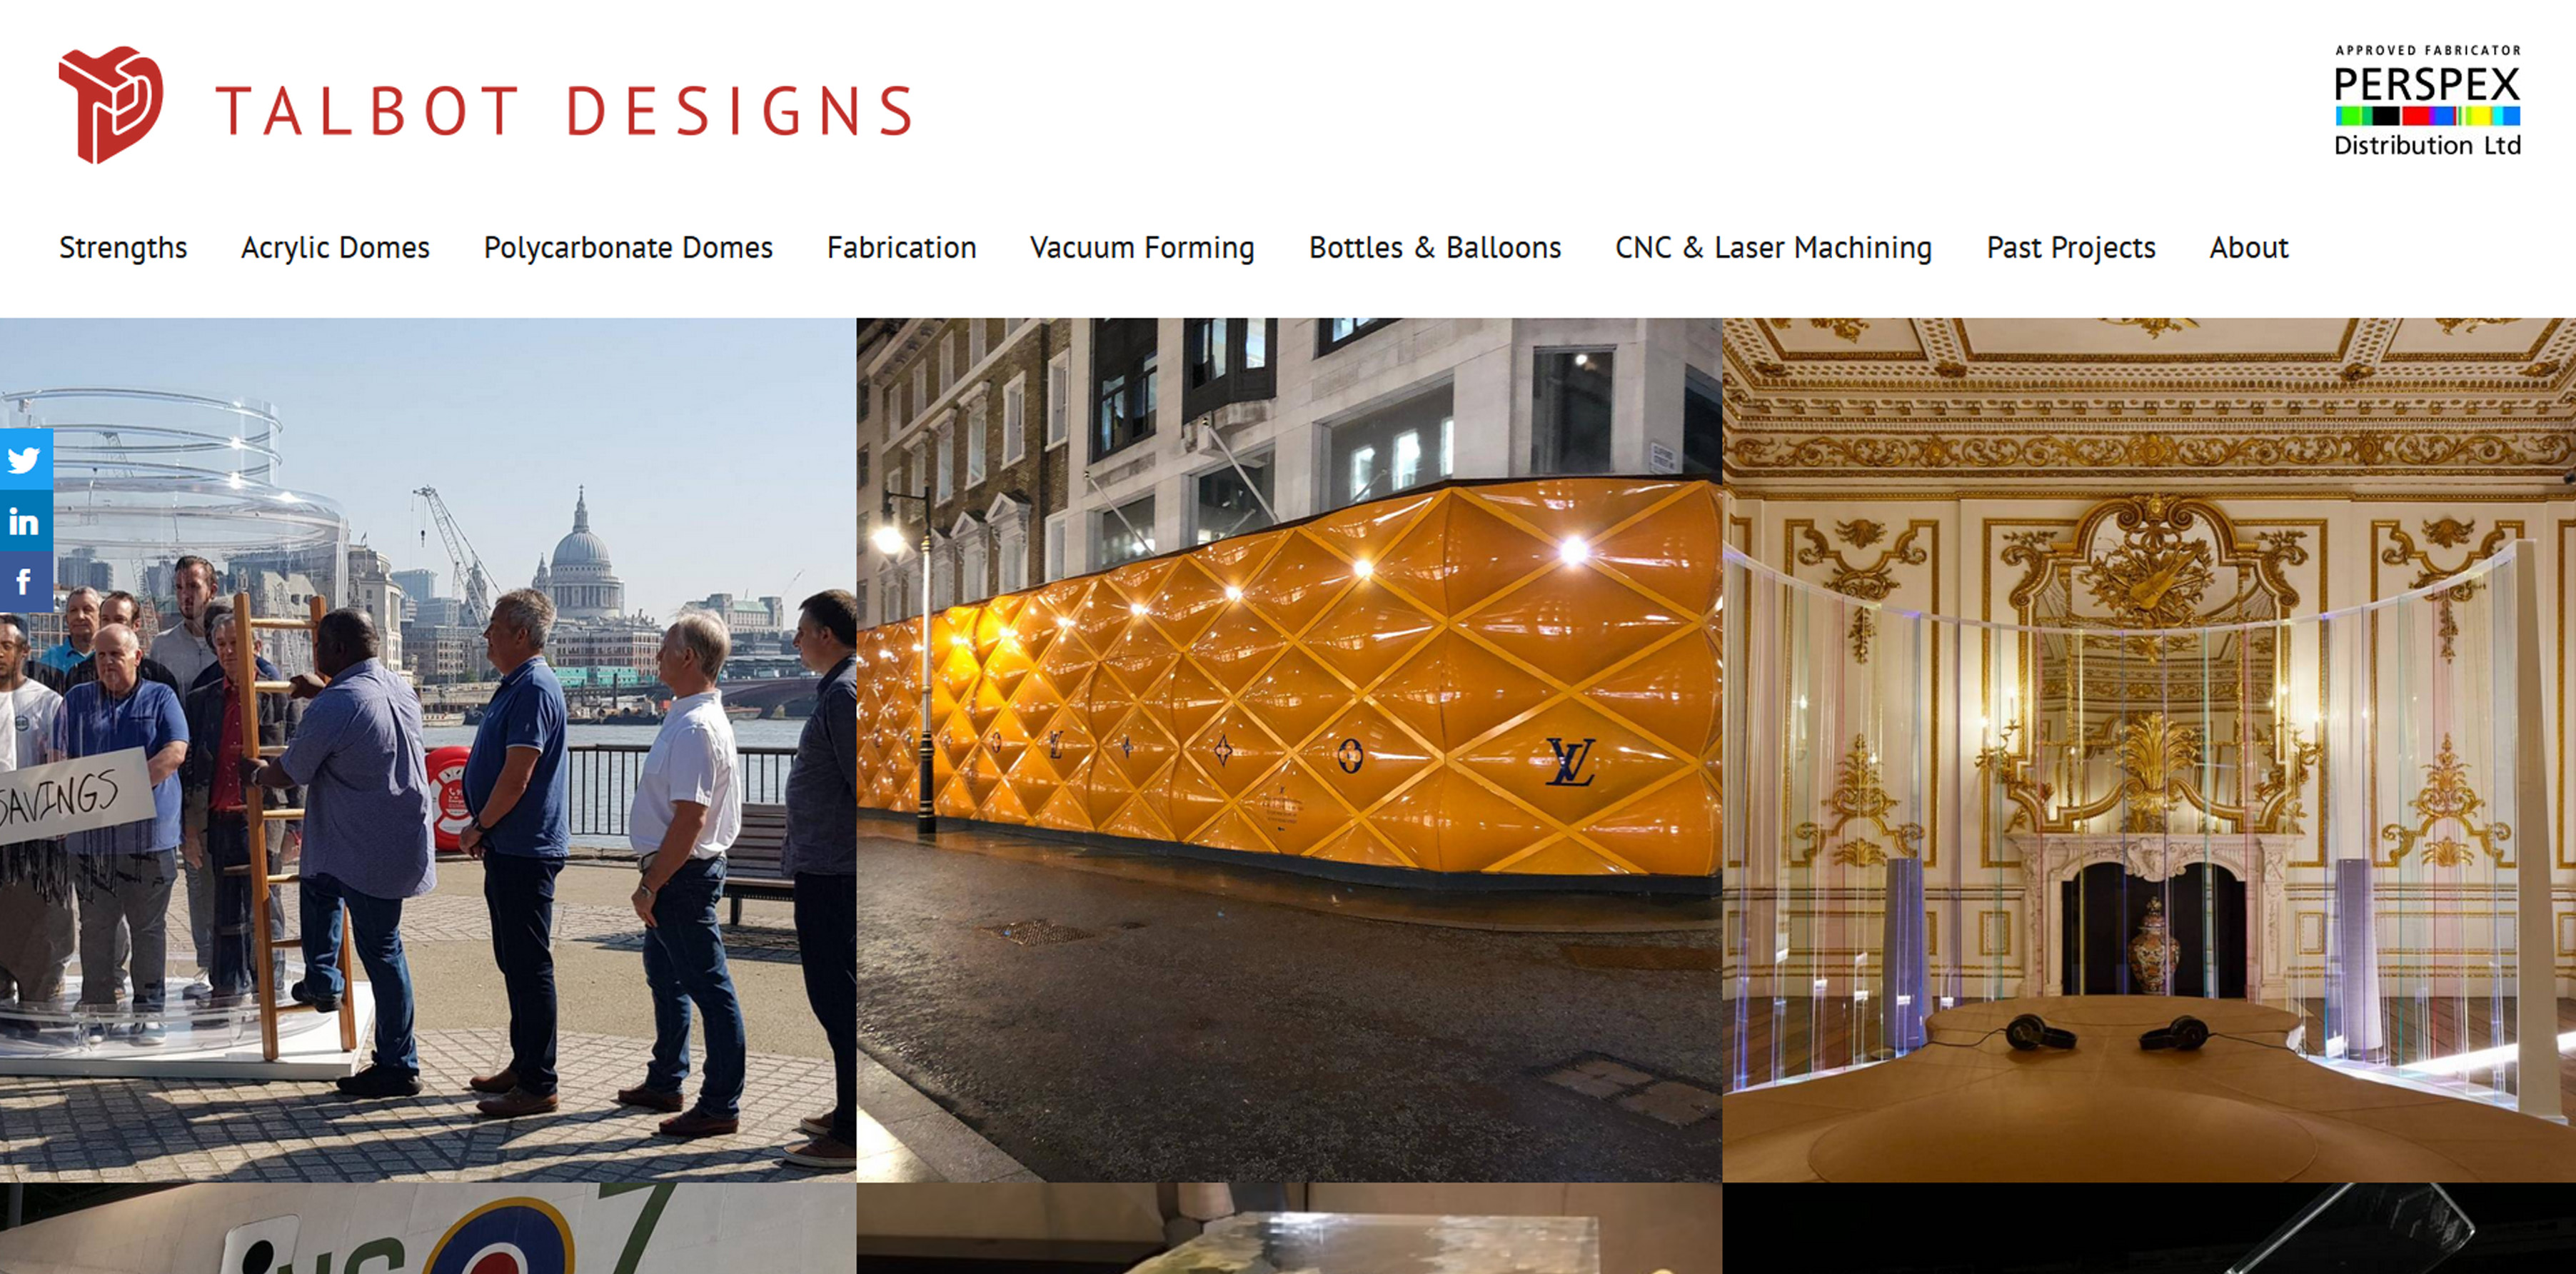Open the riverside acrylic dome project photo
The width and height of the screenshot is (2576, 1274).
(x=428, y=750)
